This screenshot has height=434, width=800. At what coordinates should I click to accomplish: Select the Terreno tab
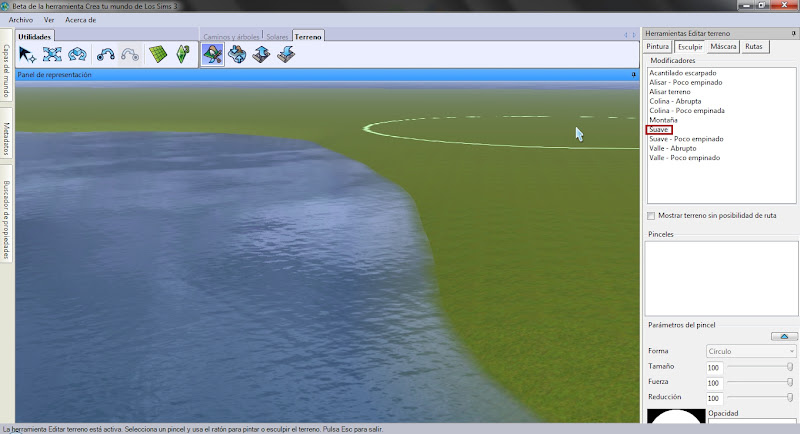point(308,37)
